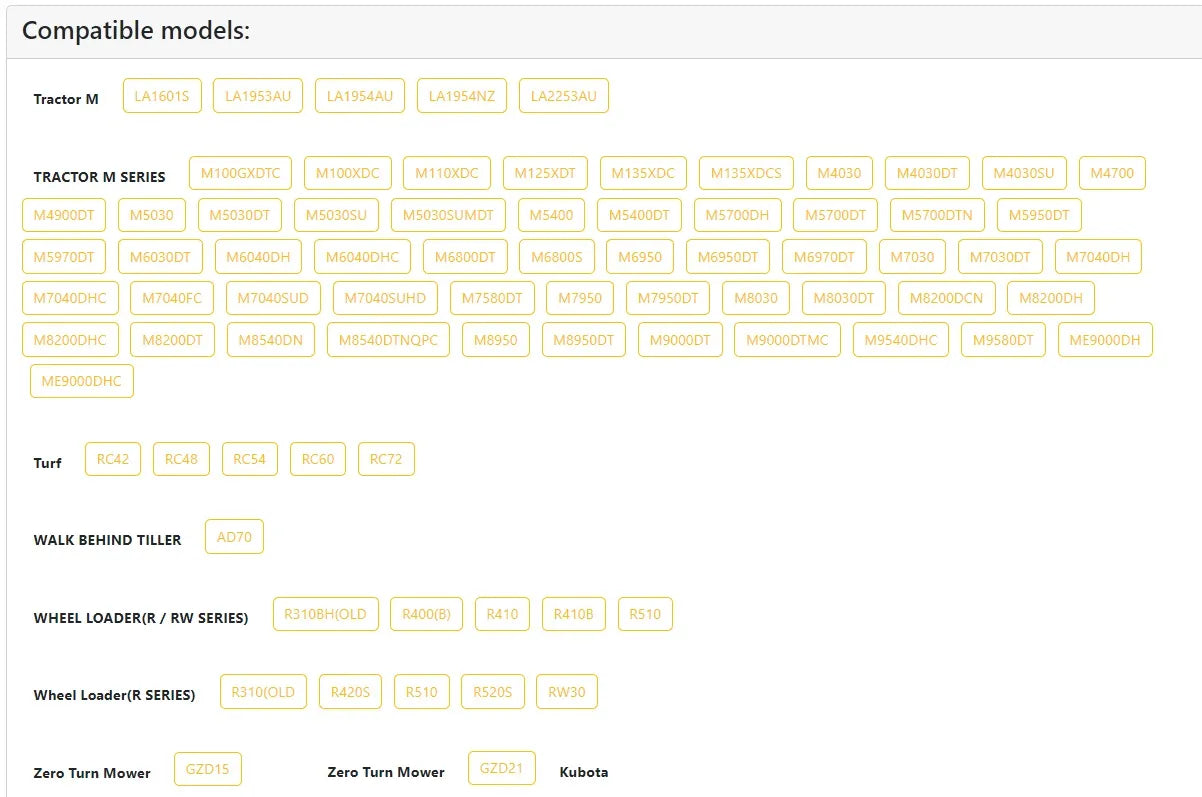Click the RC48 turf model
Image resolution: width=1202 pixels, height=797 pixels.
pyautogui.click(x=181, y=459)
